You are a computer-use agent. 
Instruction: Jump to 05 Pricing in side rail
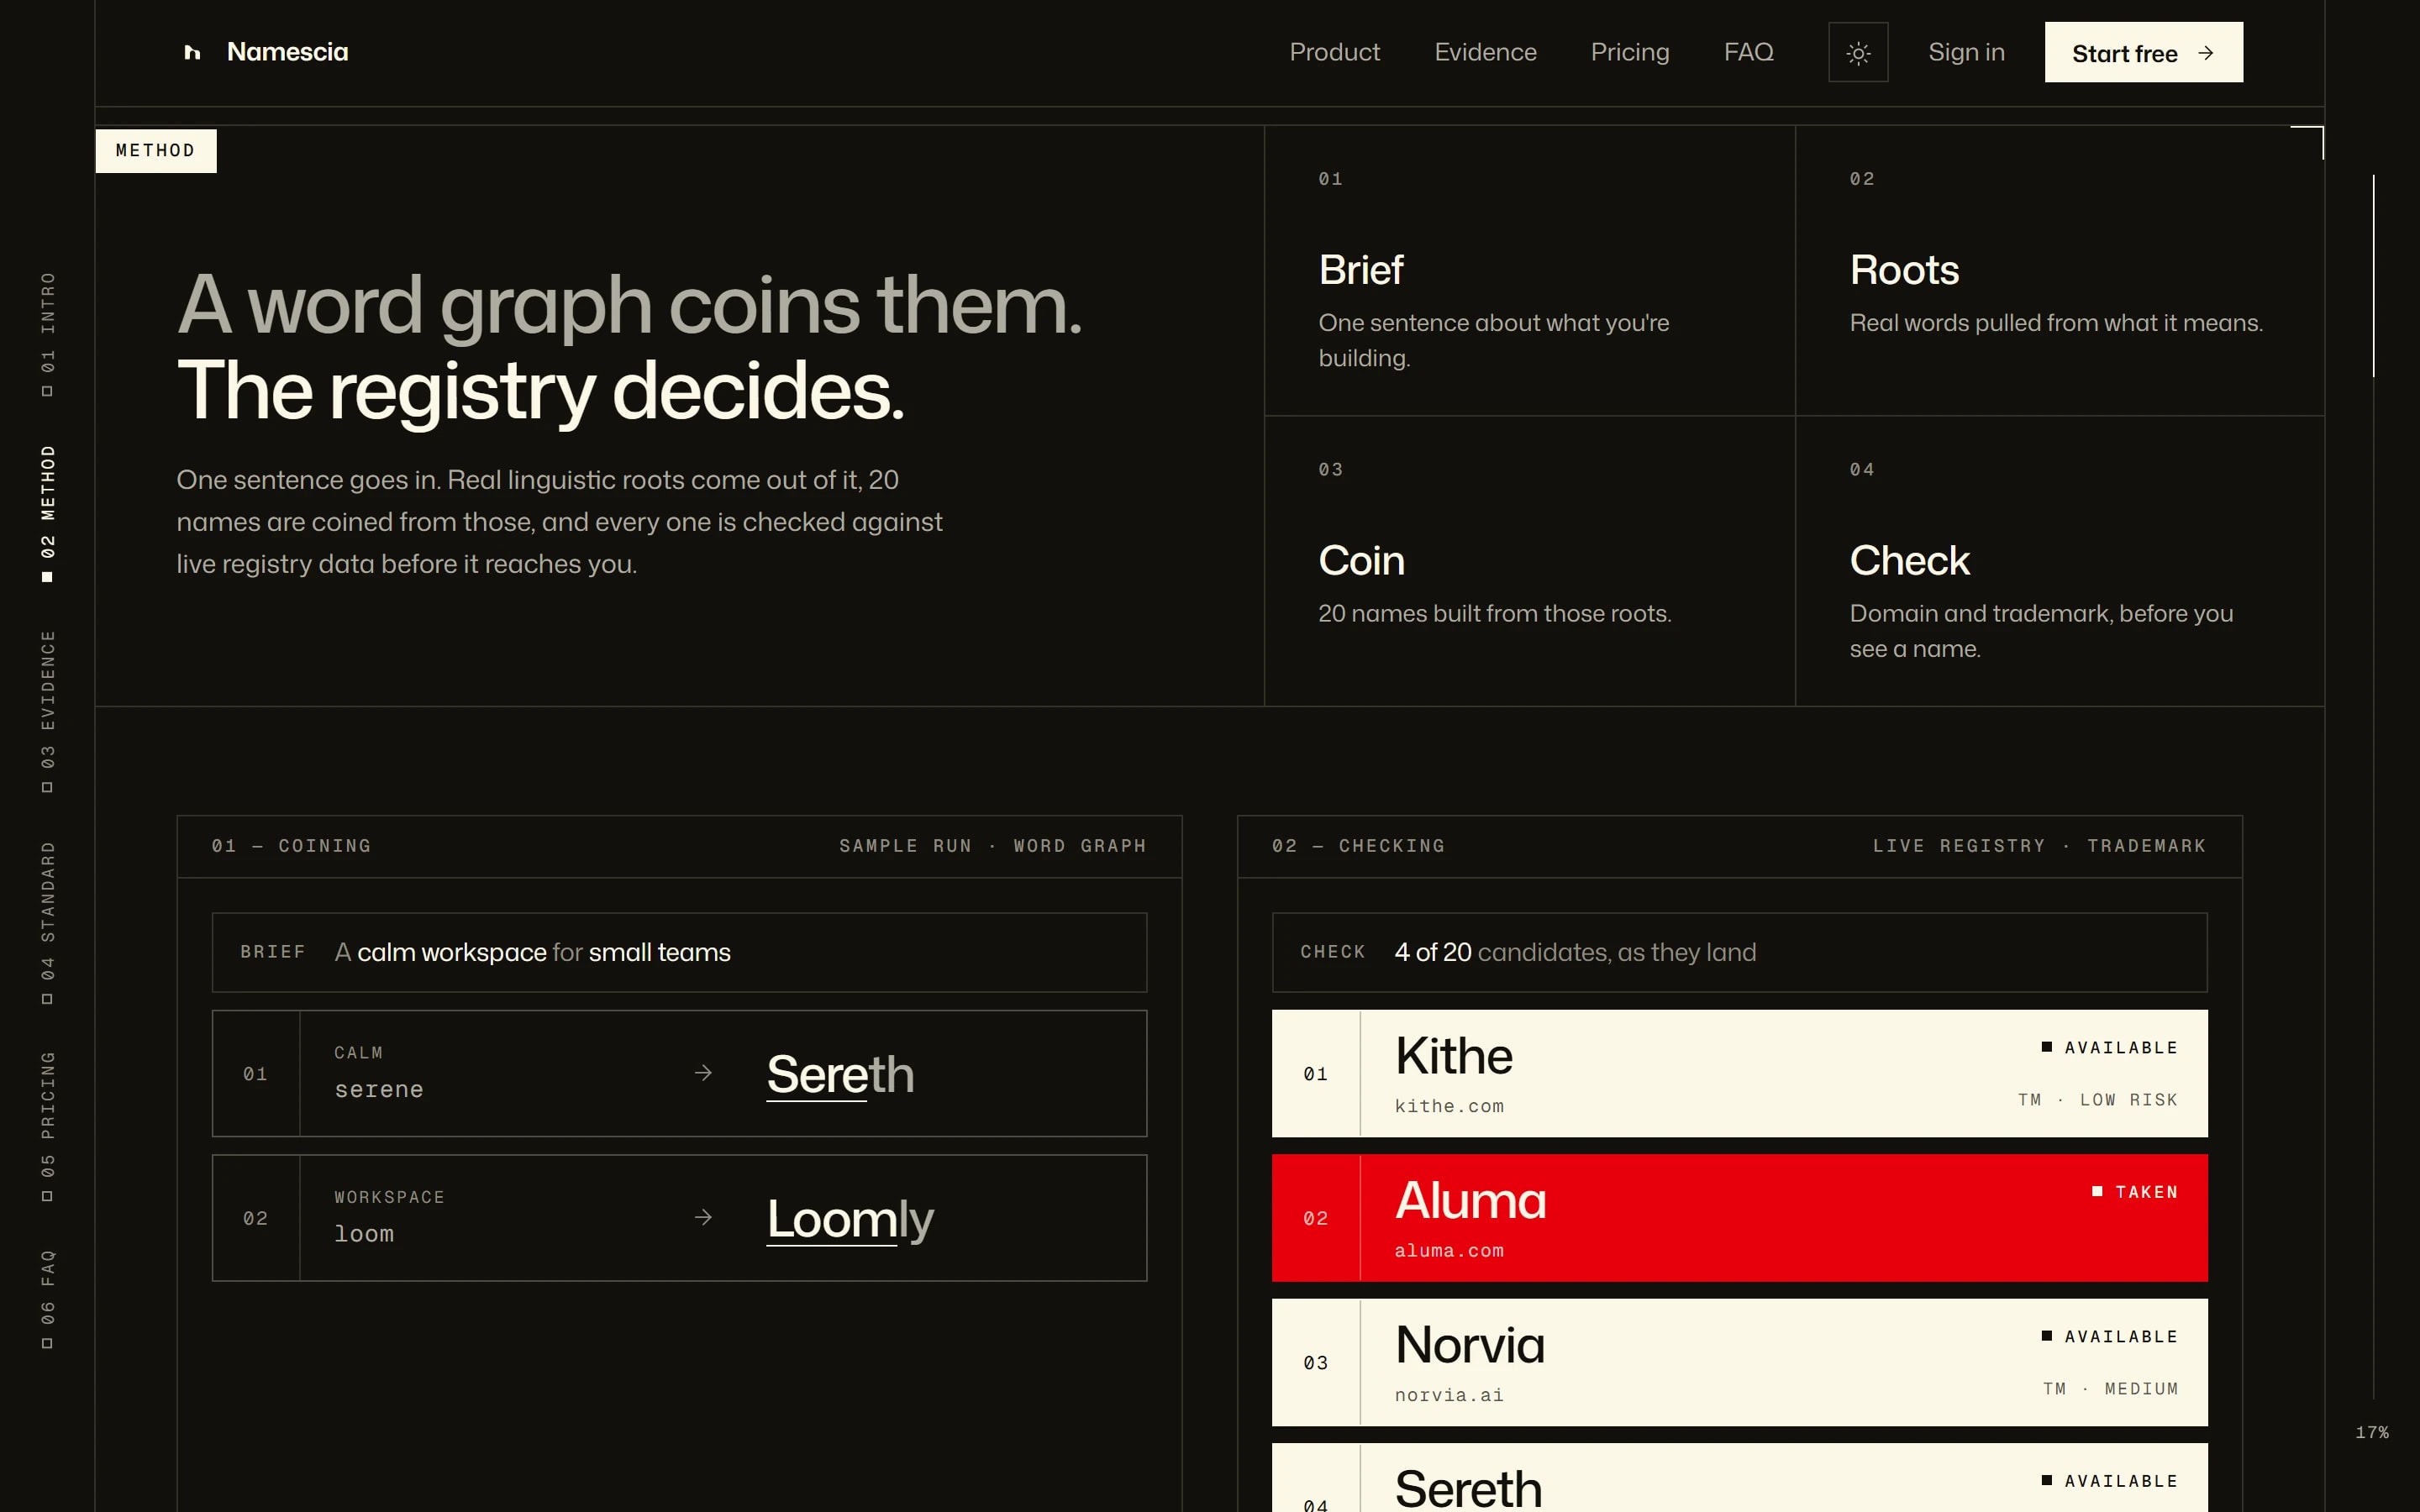(47, 1125)
